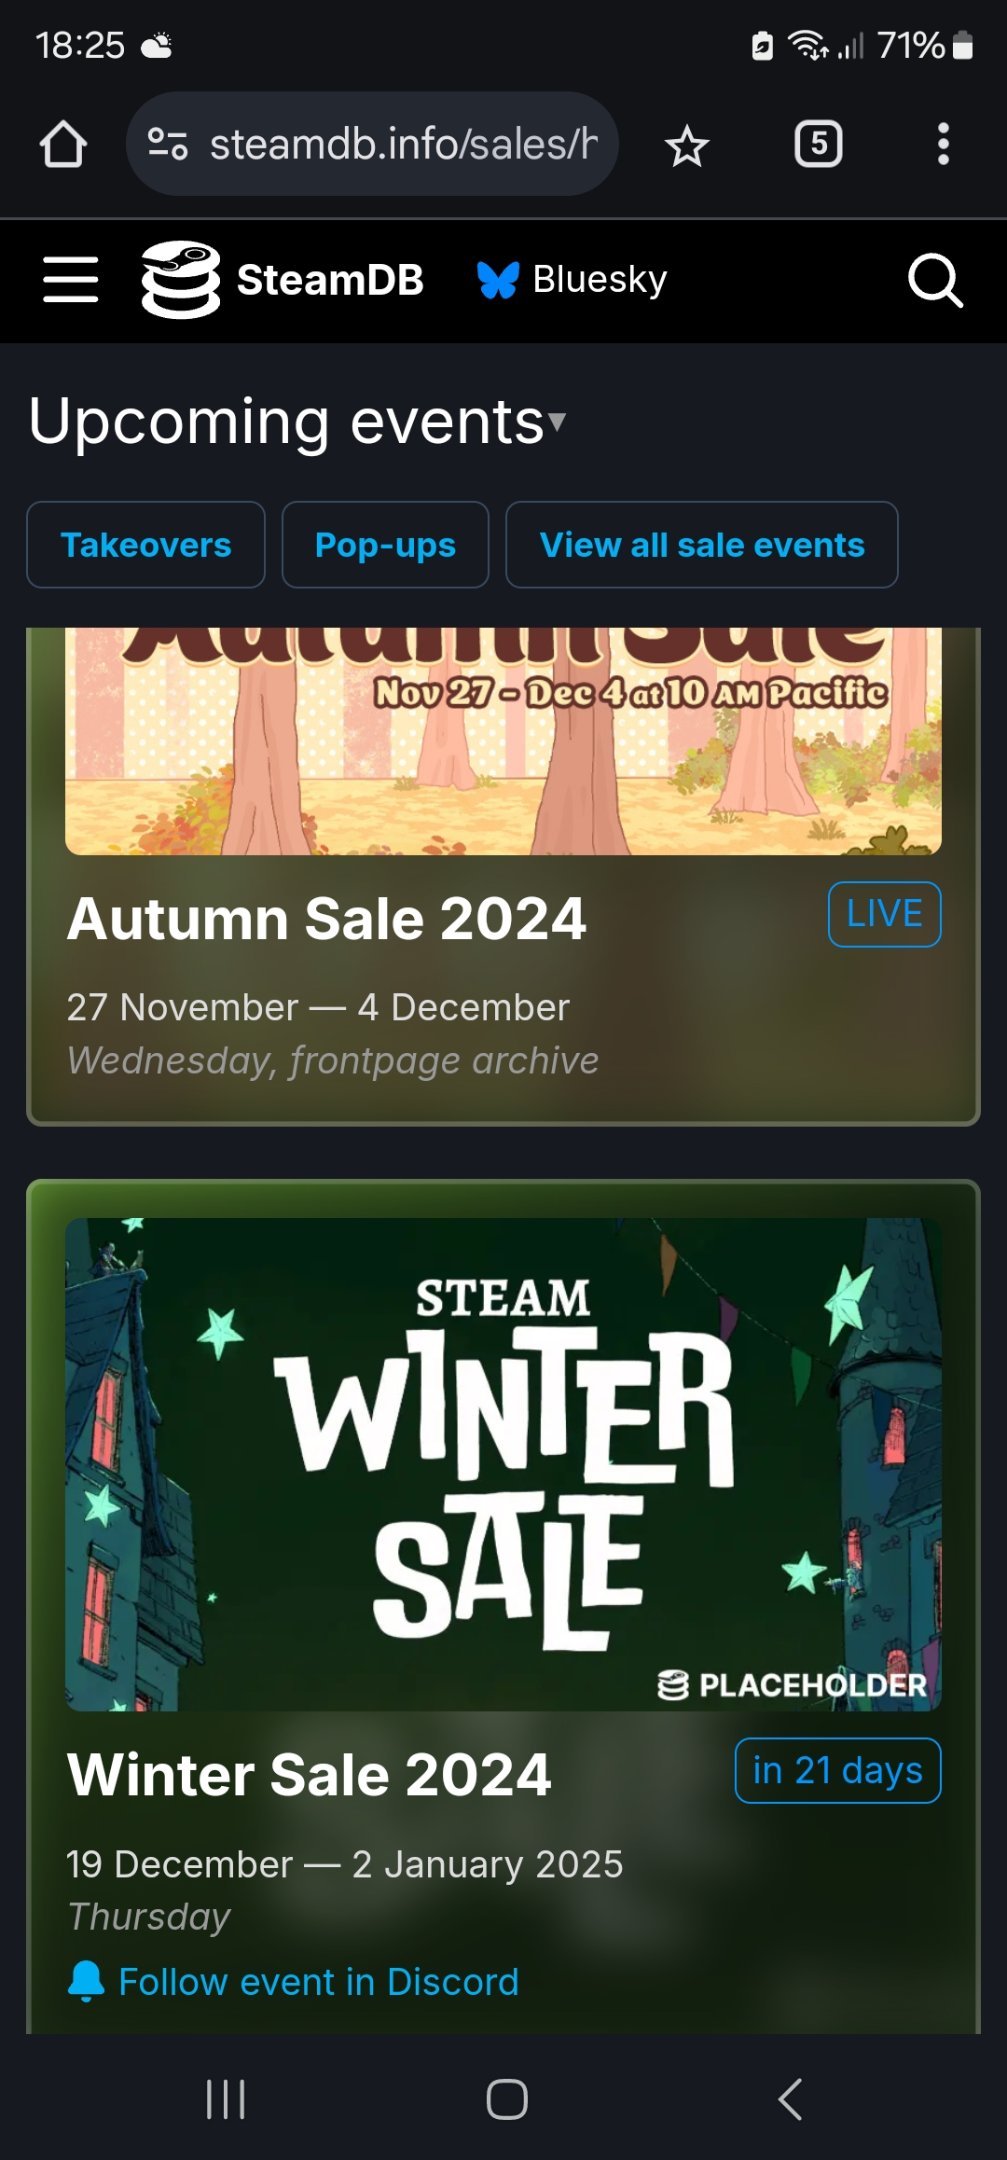Open the browser three-dot menu
Screen dimensions: 1007x2160
tap(943, 144)
